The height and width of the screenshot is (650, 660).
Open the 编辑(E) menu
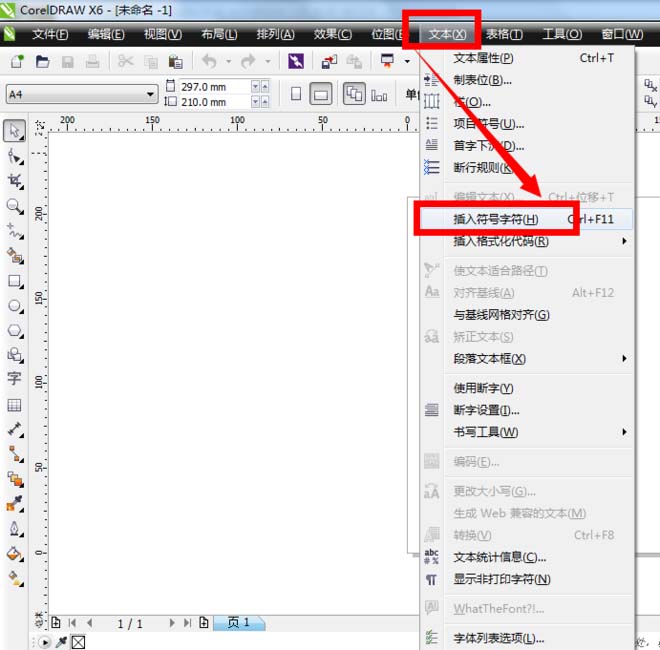click(x=106, y=34)
